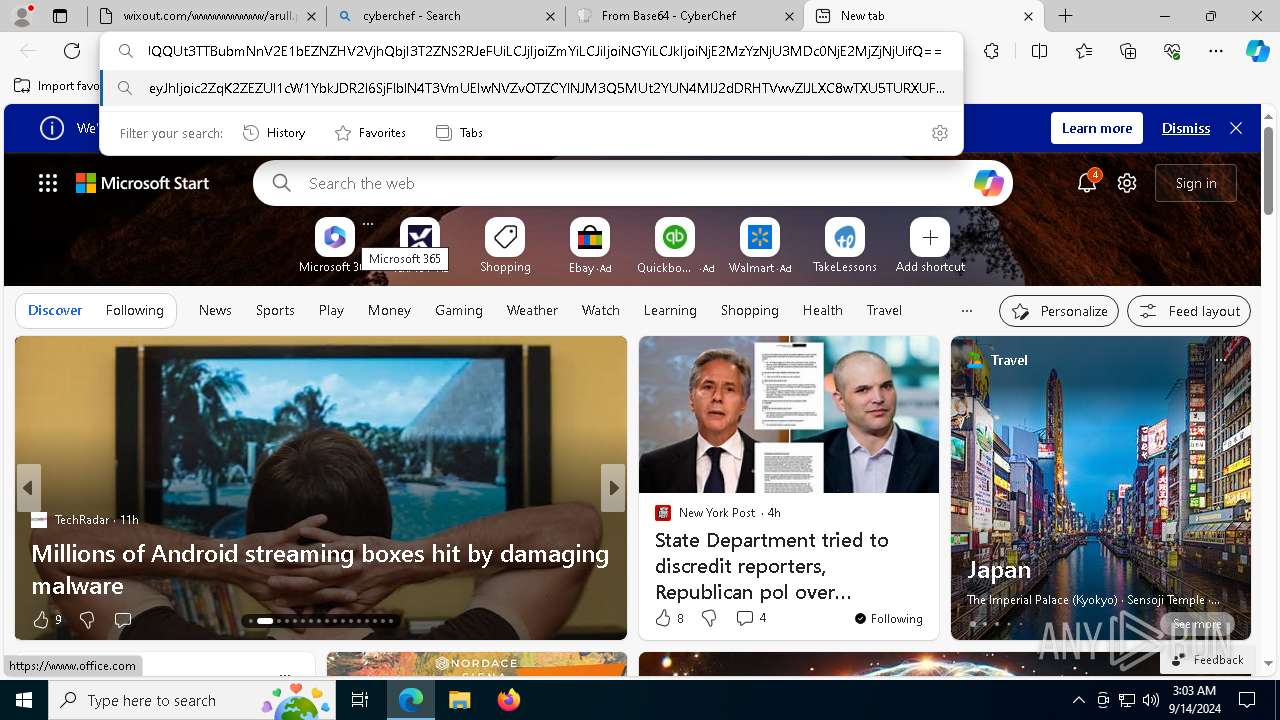
Task: Select the eyJhIjoic2ZqK2 search suggestion
Action: tap(532, 88)
